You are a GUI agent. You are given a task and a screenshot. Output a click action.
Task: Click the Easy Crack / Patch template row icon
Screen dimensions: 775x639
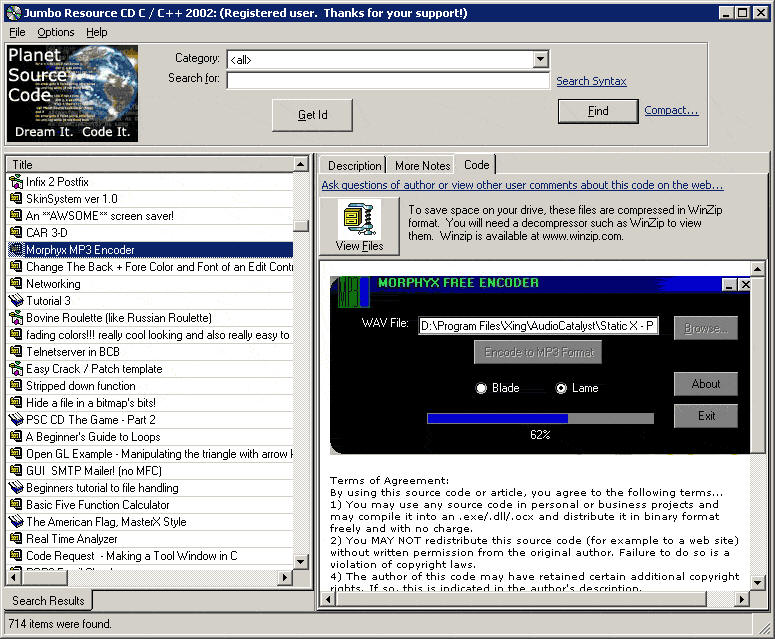(x=16, y=369)
